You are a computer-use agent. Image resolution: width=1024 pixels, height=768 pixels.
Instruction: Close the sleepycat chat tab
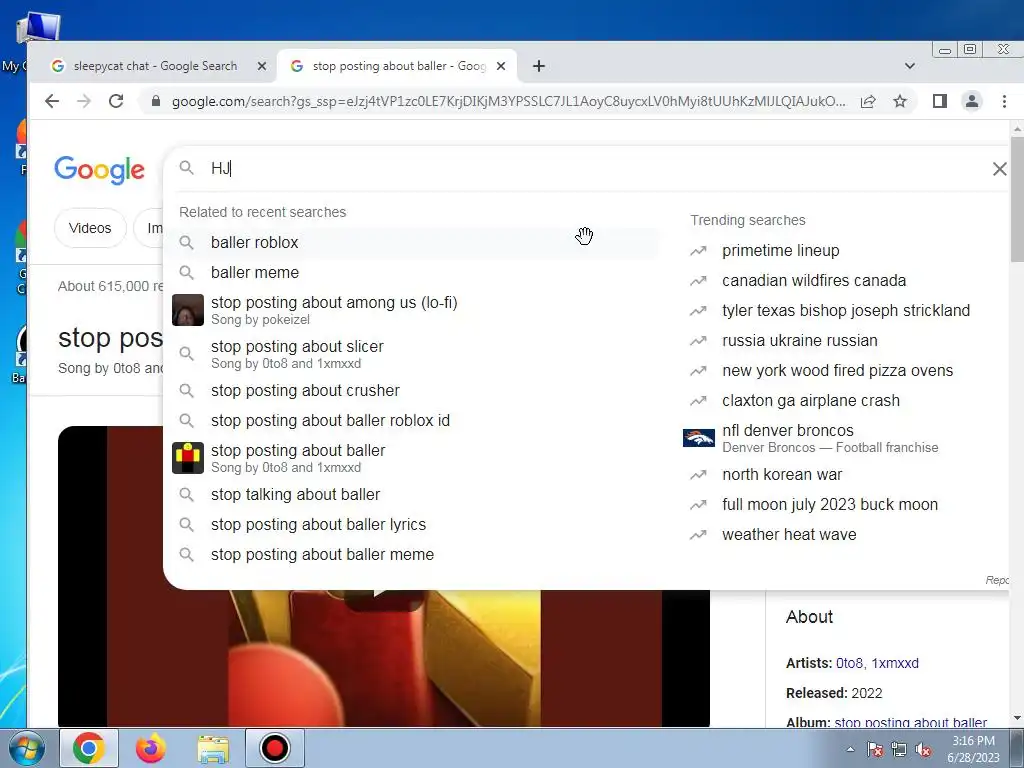point(262,66)
